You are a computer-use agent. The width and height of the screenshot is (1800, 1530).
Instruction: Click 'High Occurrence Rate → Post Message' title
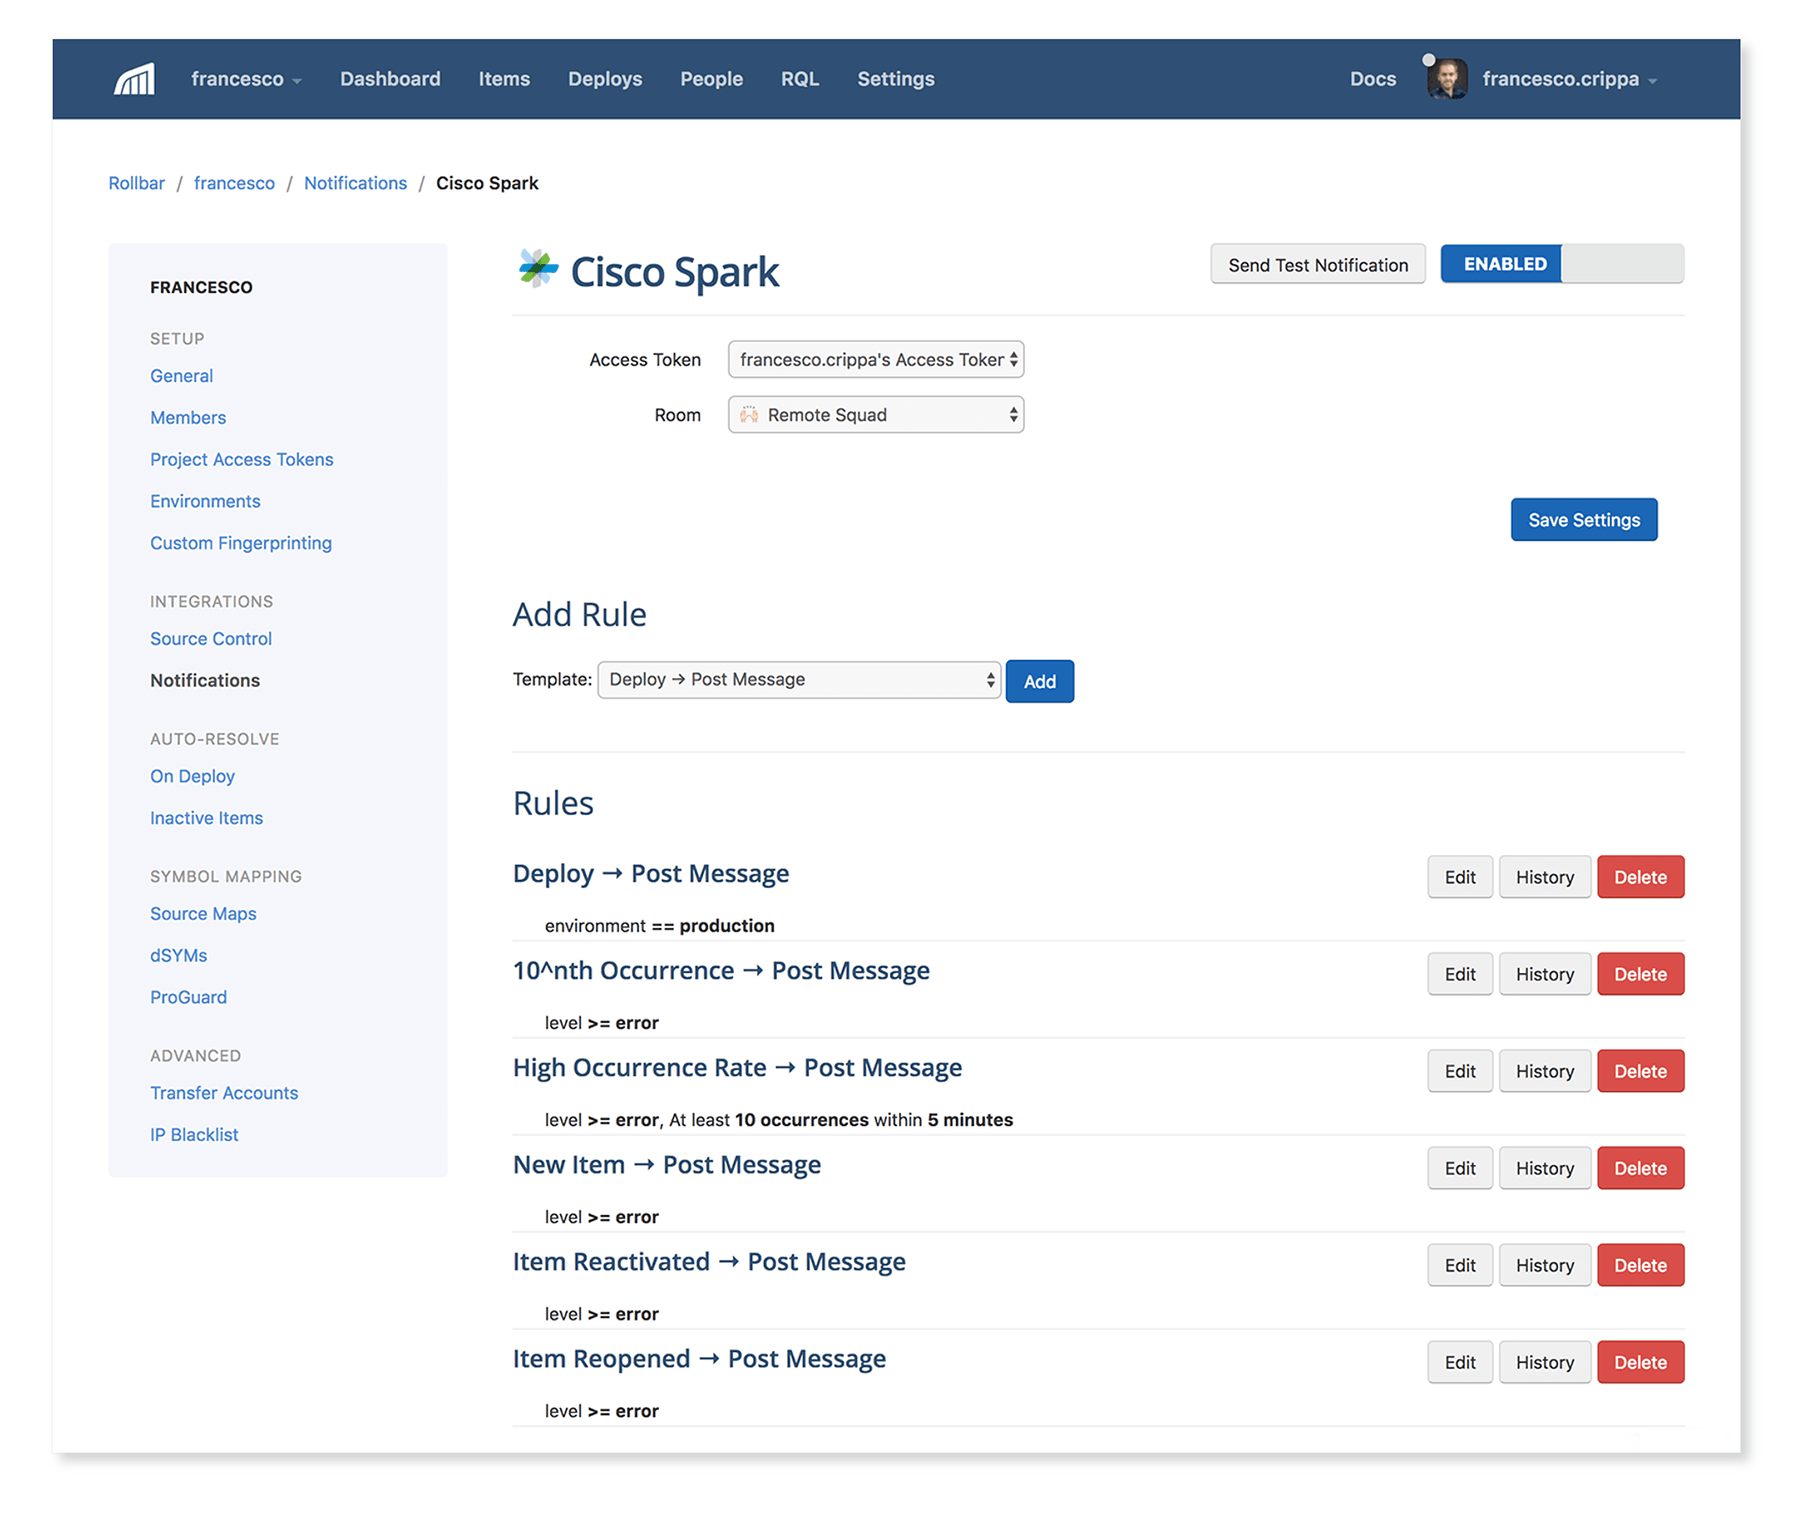click(x=737, y=1068)
